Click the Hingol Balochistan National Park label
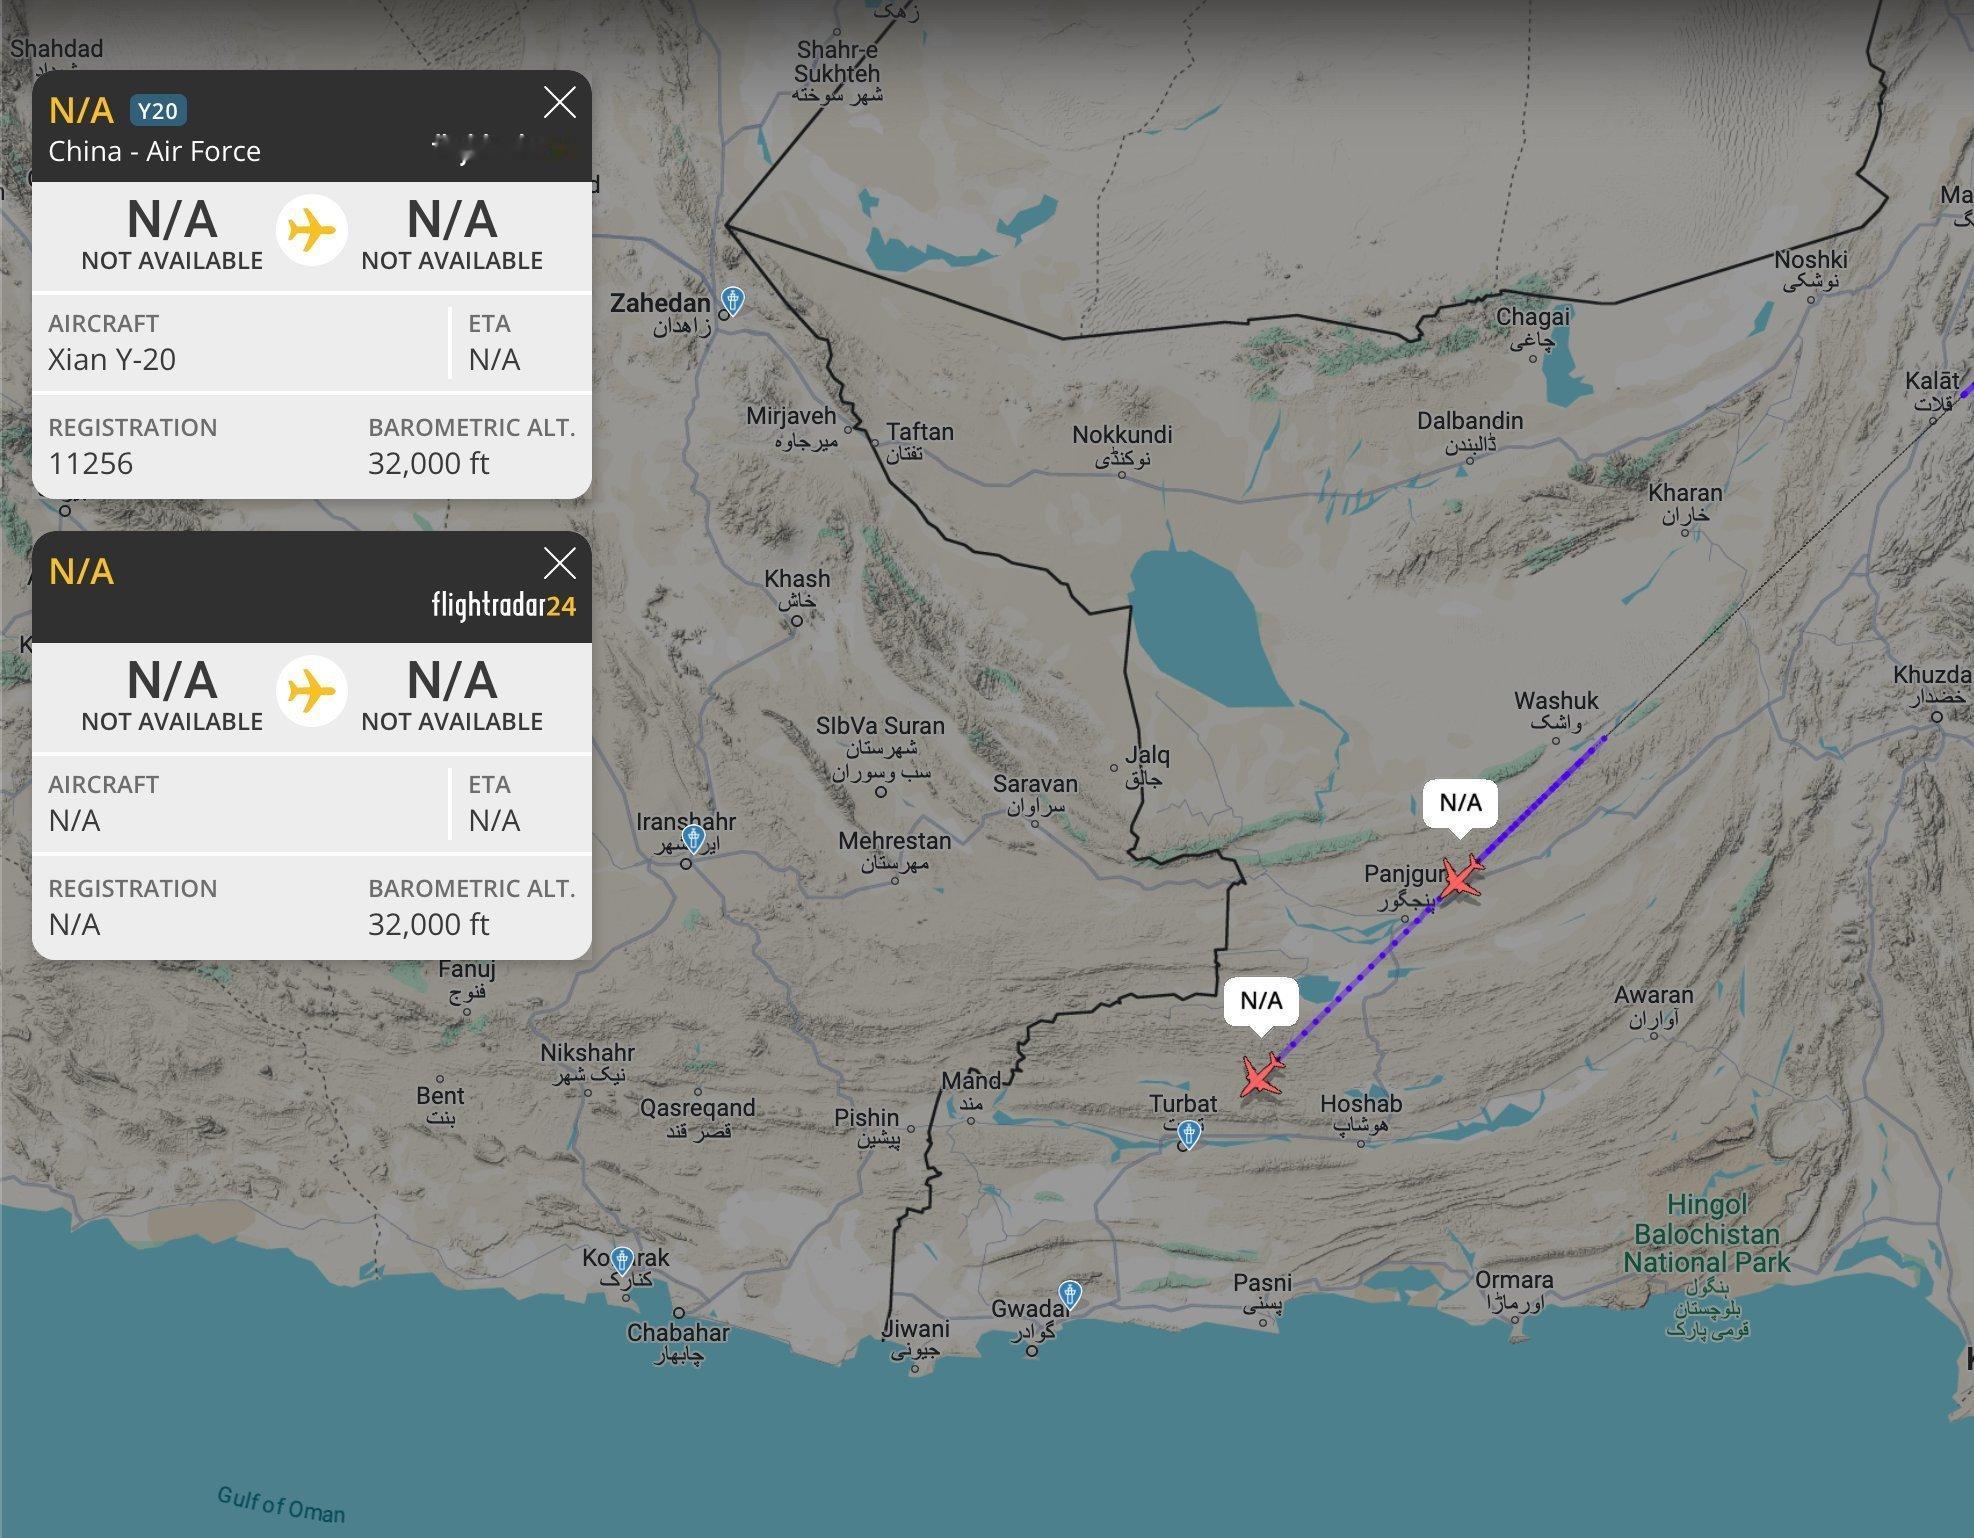 (1707, 1233)
